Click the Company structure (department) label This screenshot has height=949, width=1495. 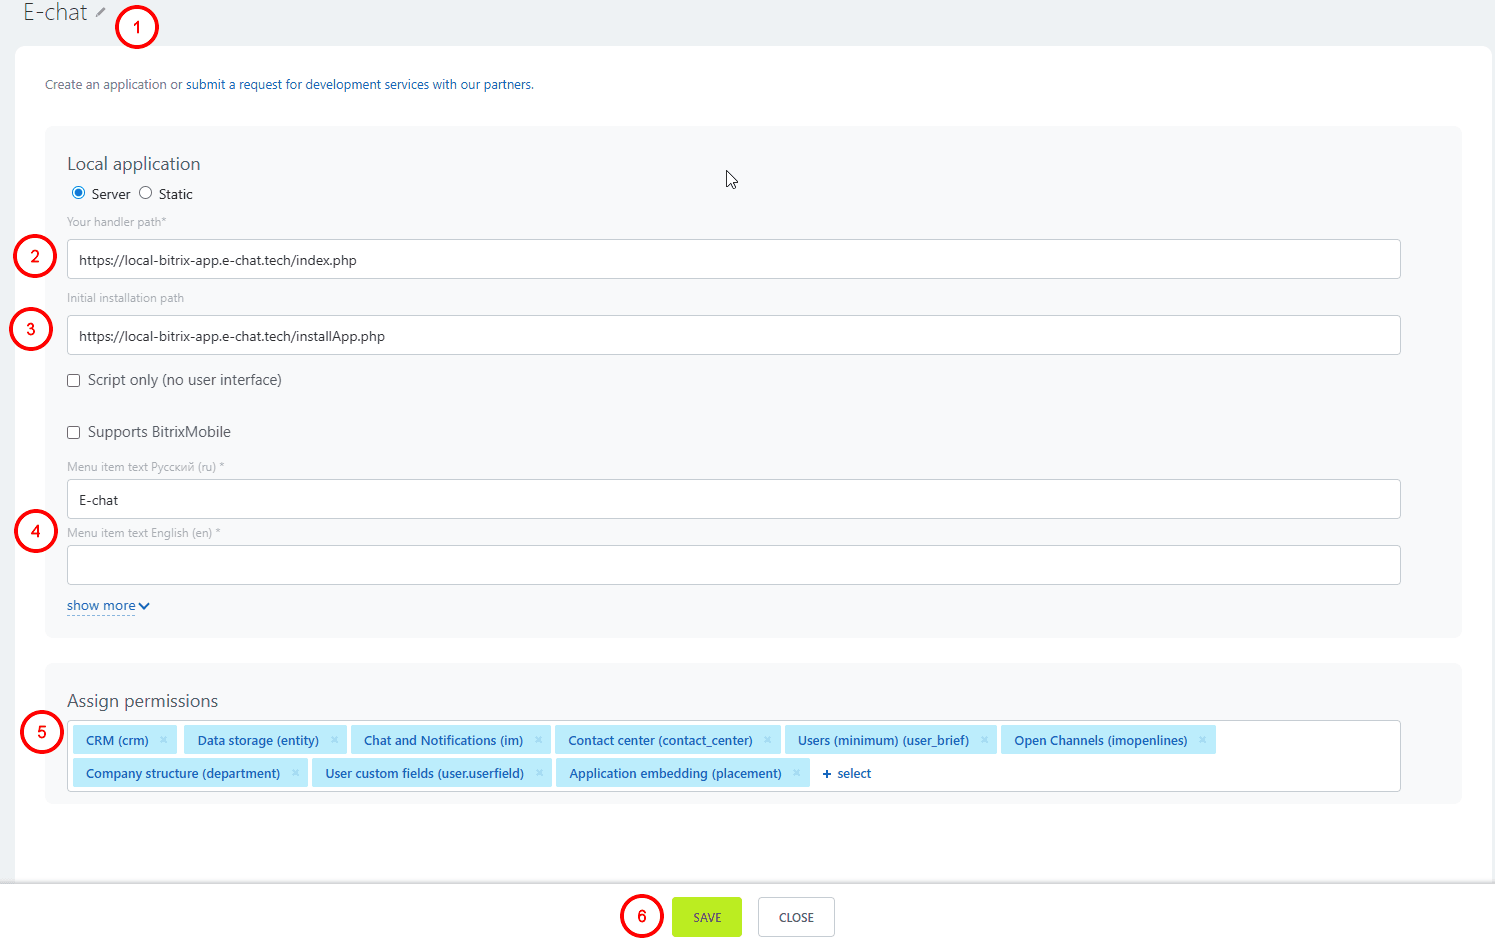click(183, 774)
